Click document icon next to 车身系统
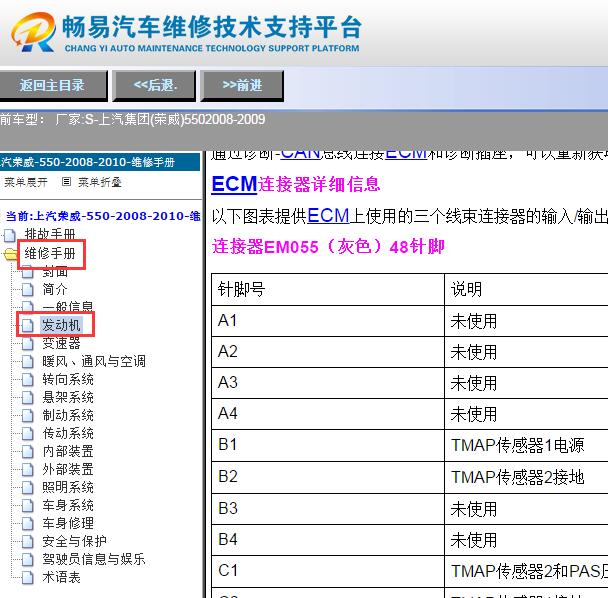Image resolution: width=608 pixels, height=598 pixels. 27,506
